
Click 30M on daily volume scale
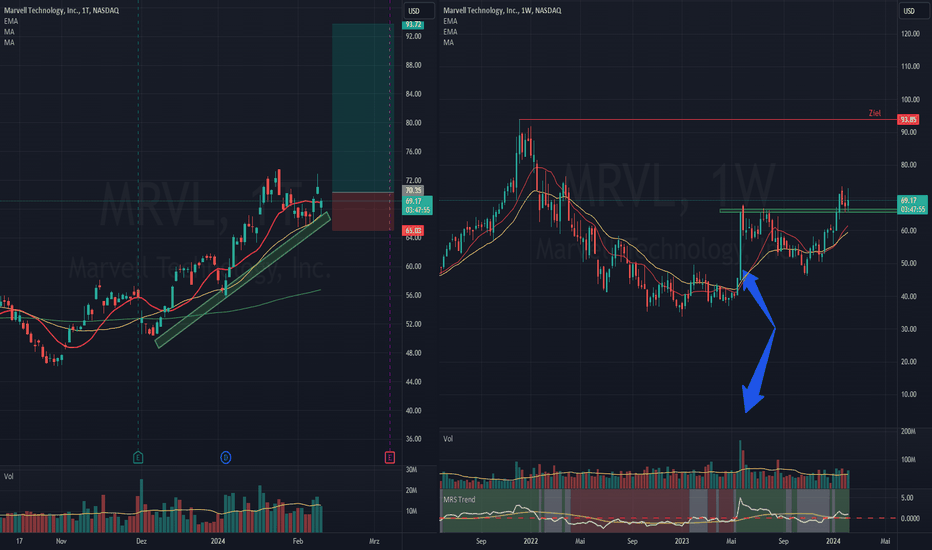tap(411, 470)
